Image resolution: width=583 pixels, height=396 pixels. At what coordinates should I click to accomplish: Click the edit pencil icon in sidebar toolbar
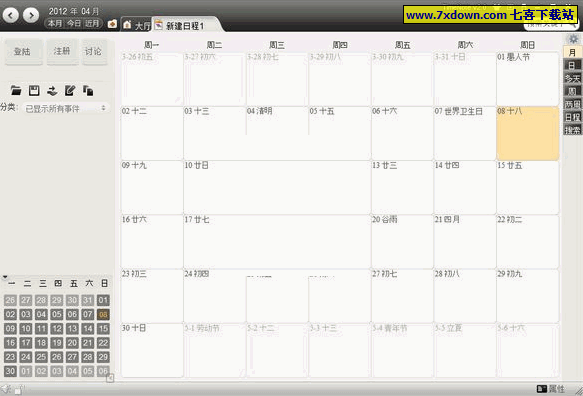(70, 90)
